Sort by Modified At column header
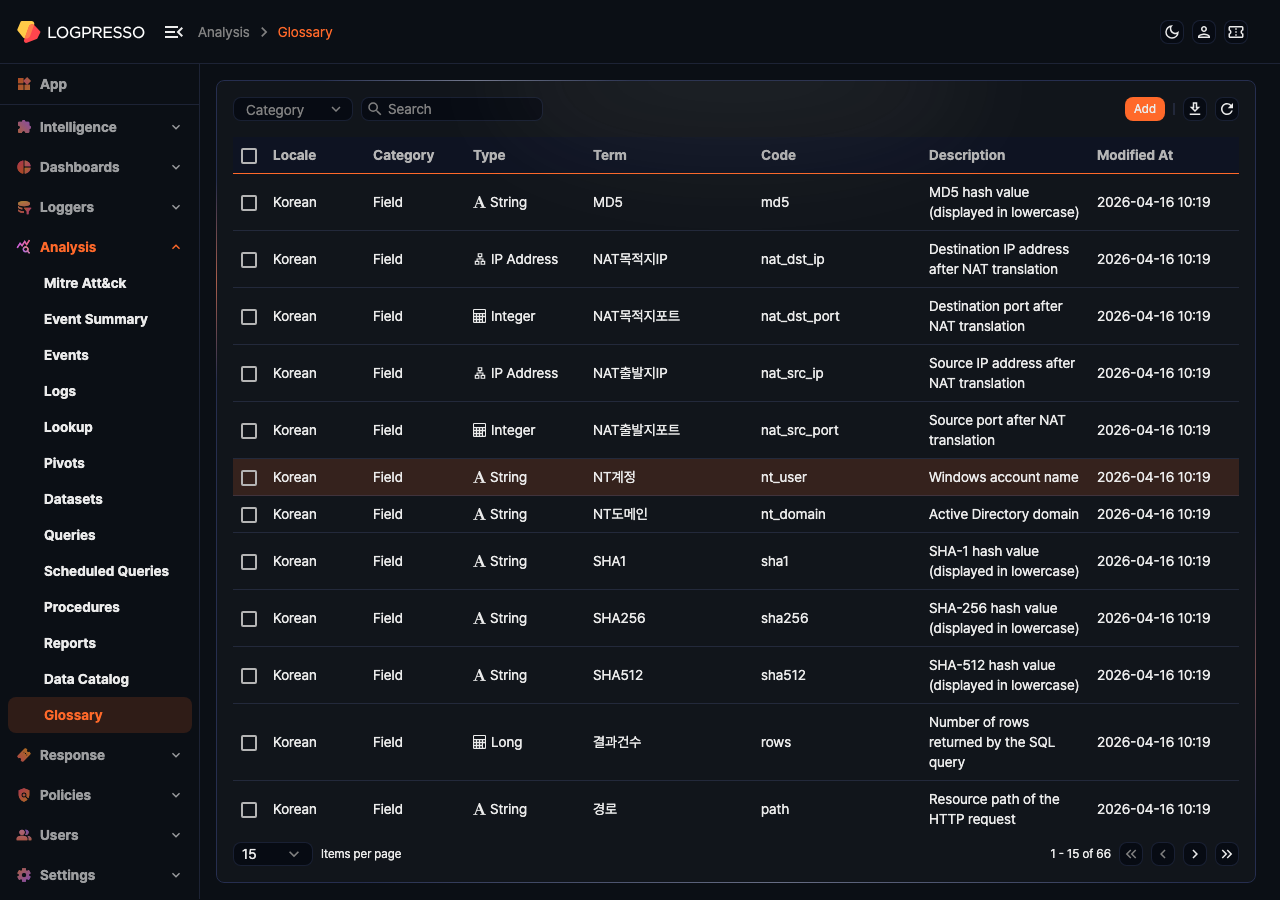The height and width of the screenshot is (900, 1280). coord(1134,155)
